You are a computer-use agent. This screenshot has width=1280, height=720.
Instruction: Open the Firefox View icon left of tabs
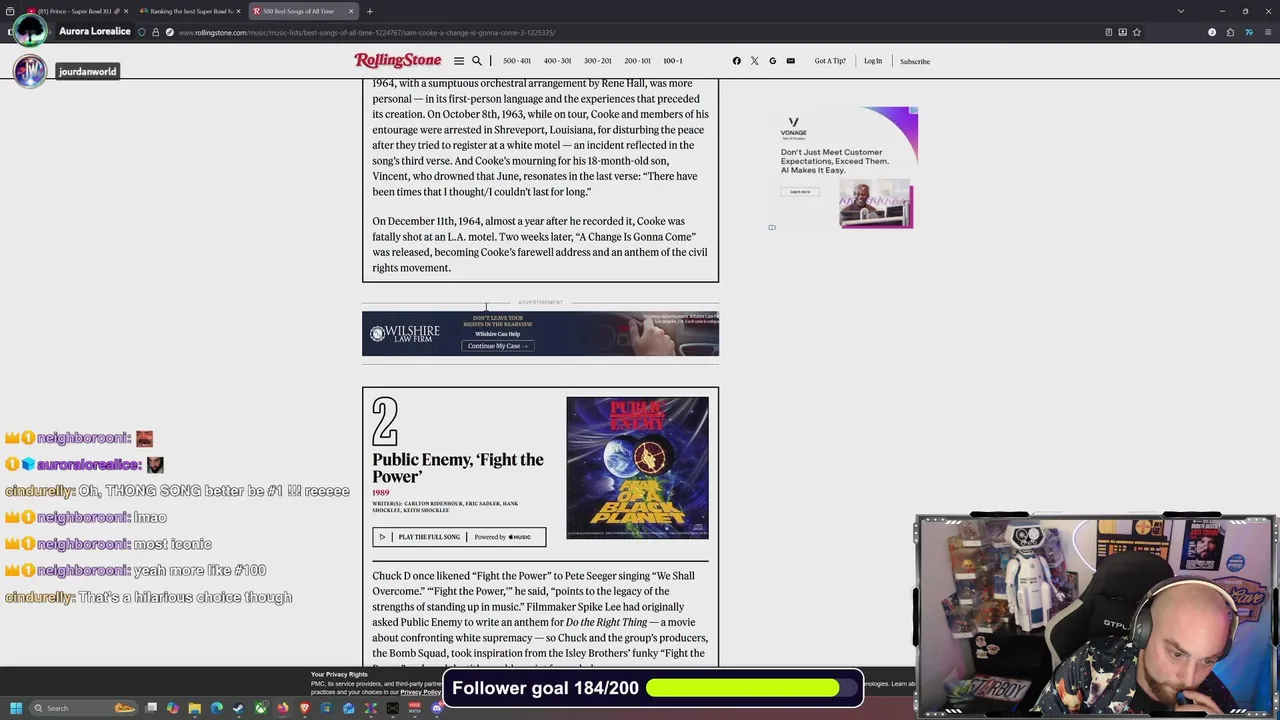[x=14, y=11]
